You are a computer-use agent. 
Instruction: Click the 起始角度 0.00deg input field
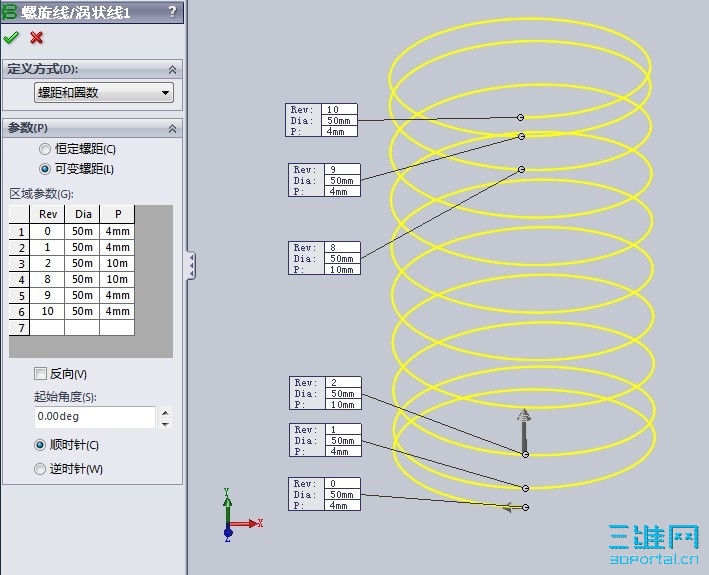(95, 417)
